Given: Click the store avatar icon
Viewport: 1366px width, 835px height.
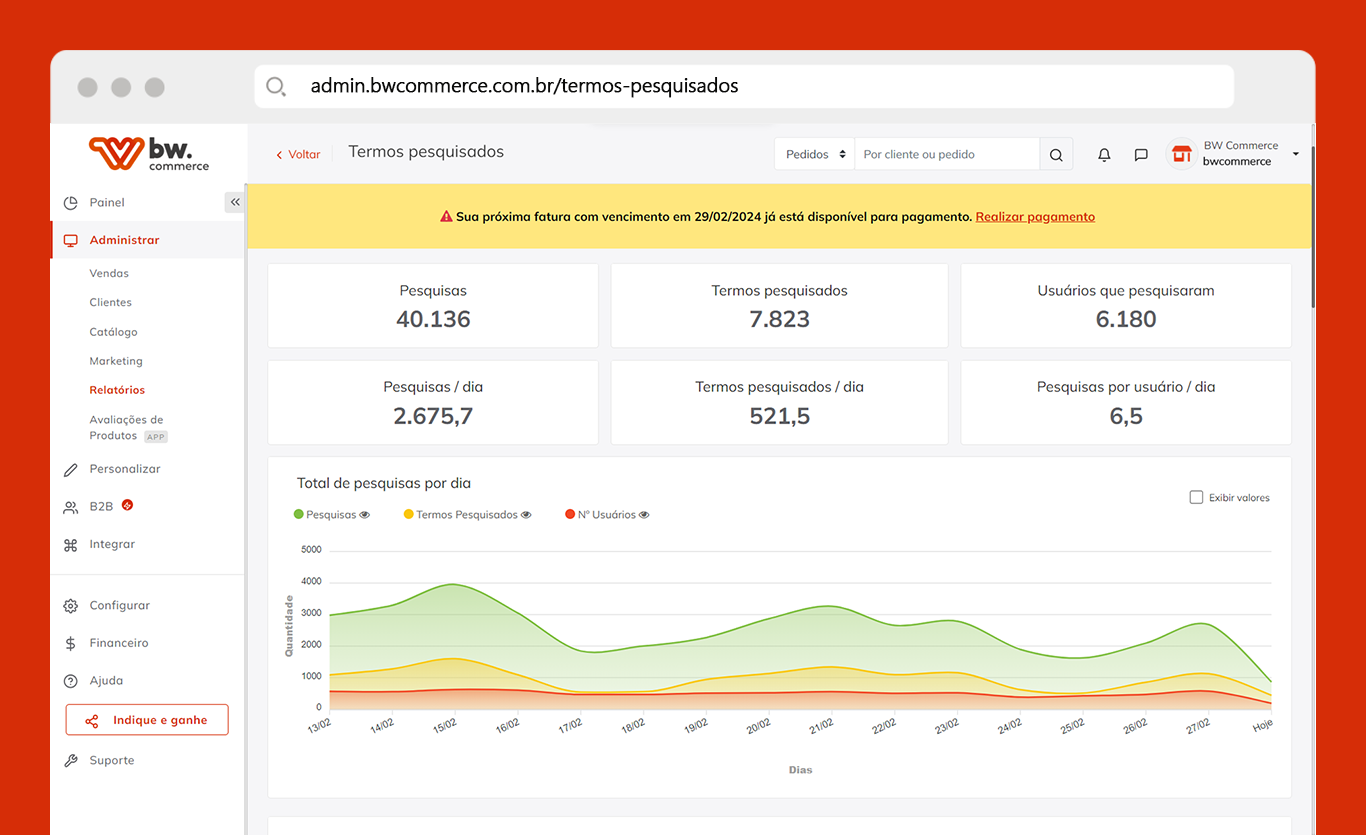Looking at the screenshot, I should pyautogui.click(x=1182, y=154).
